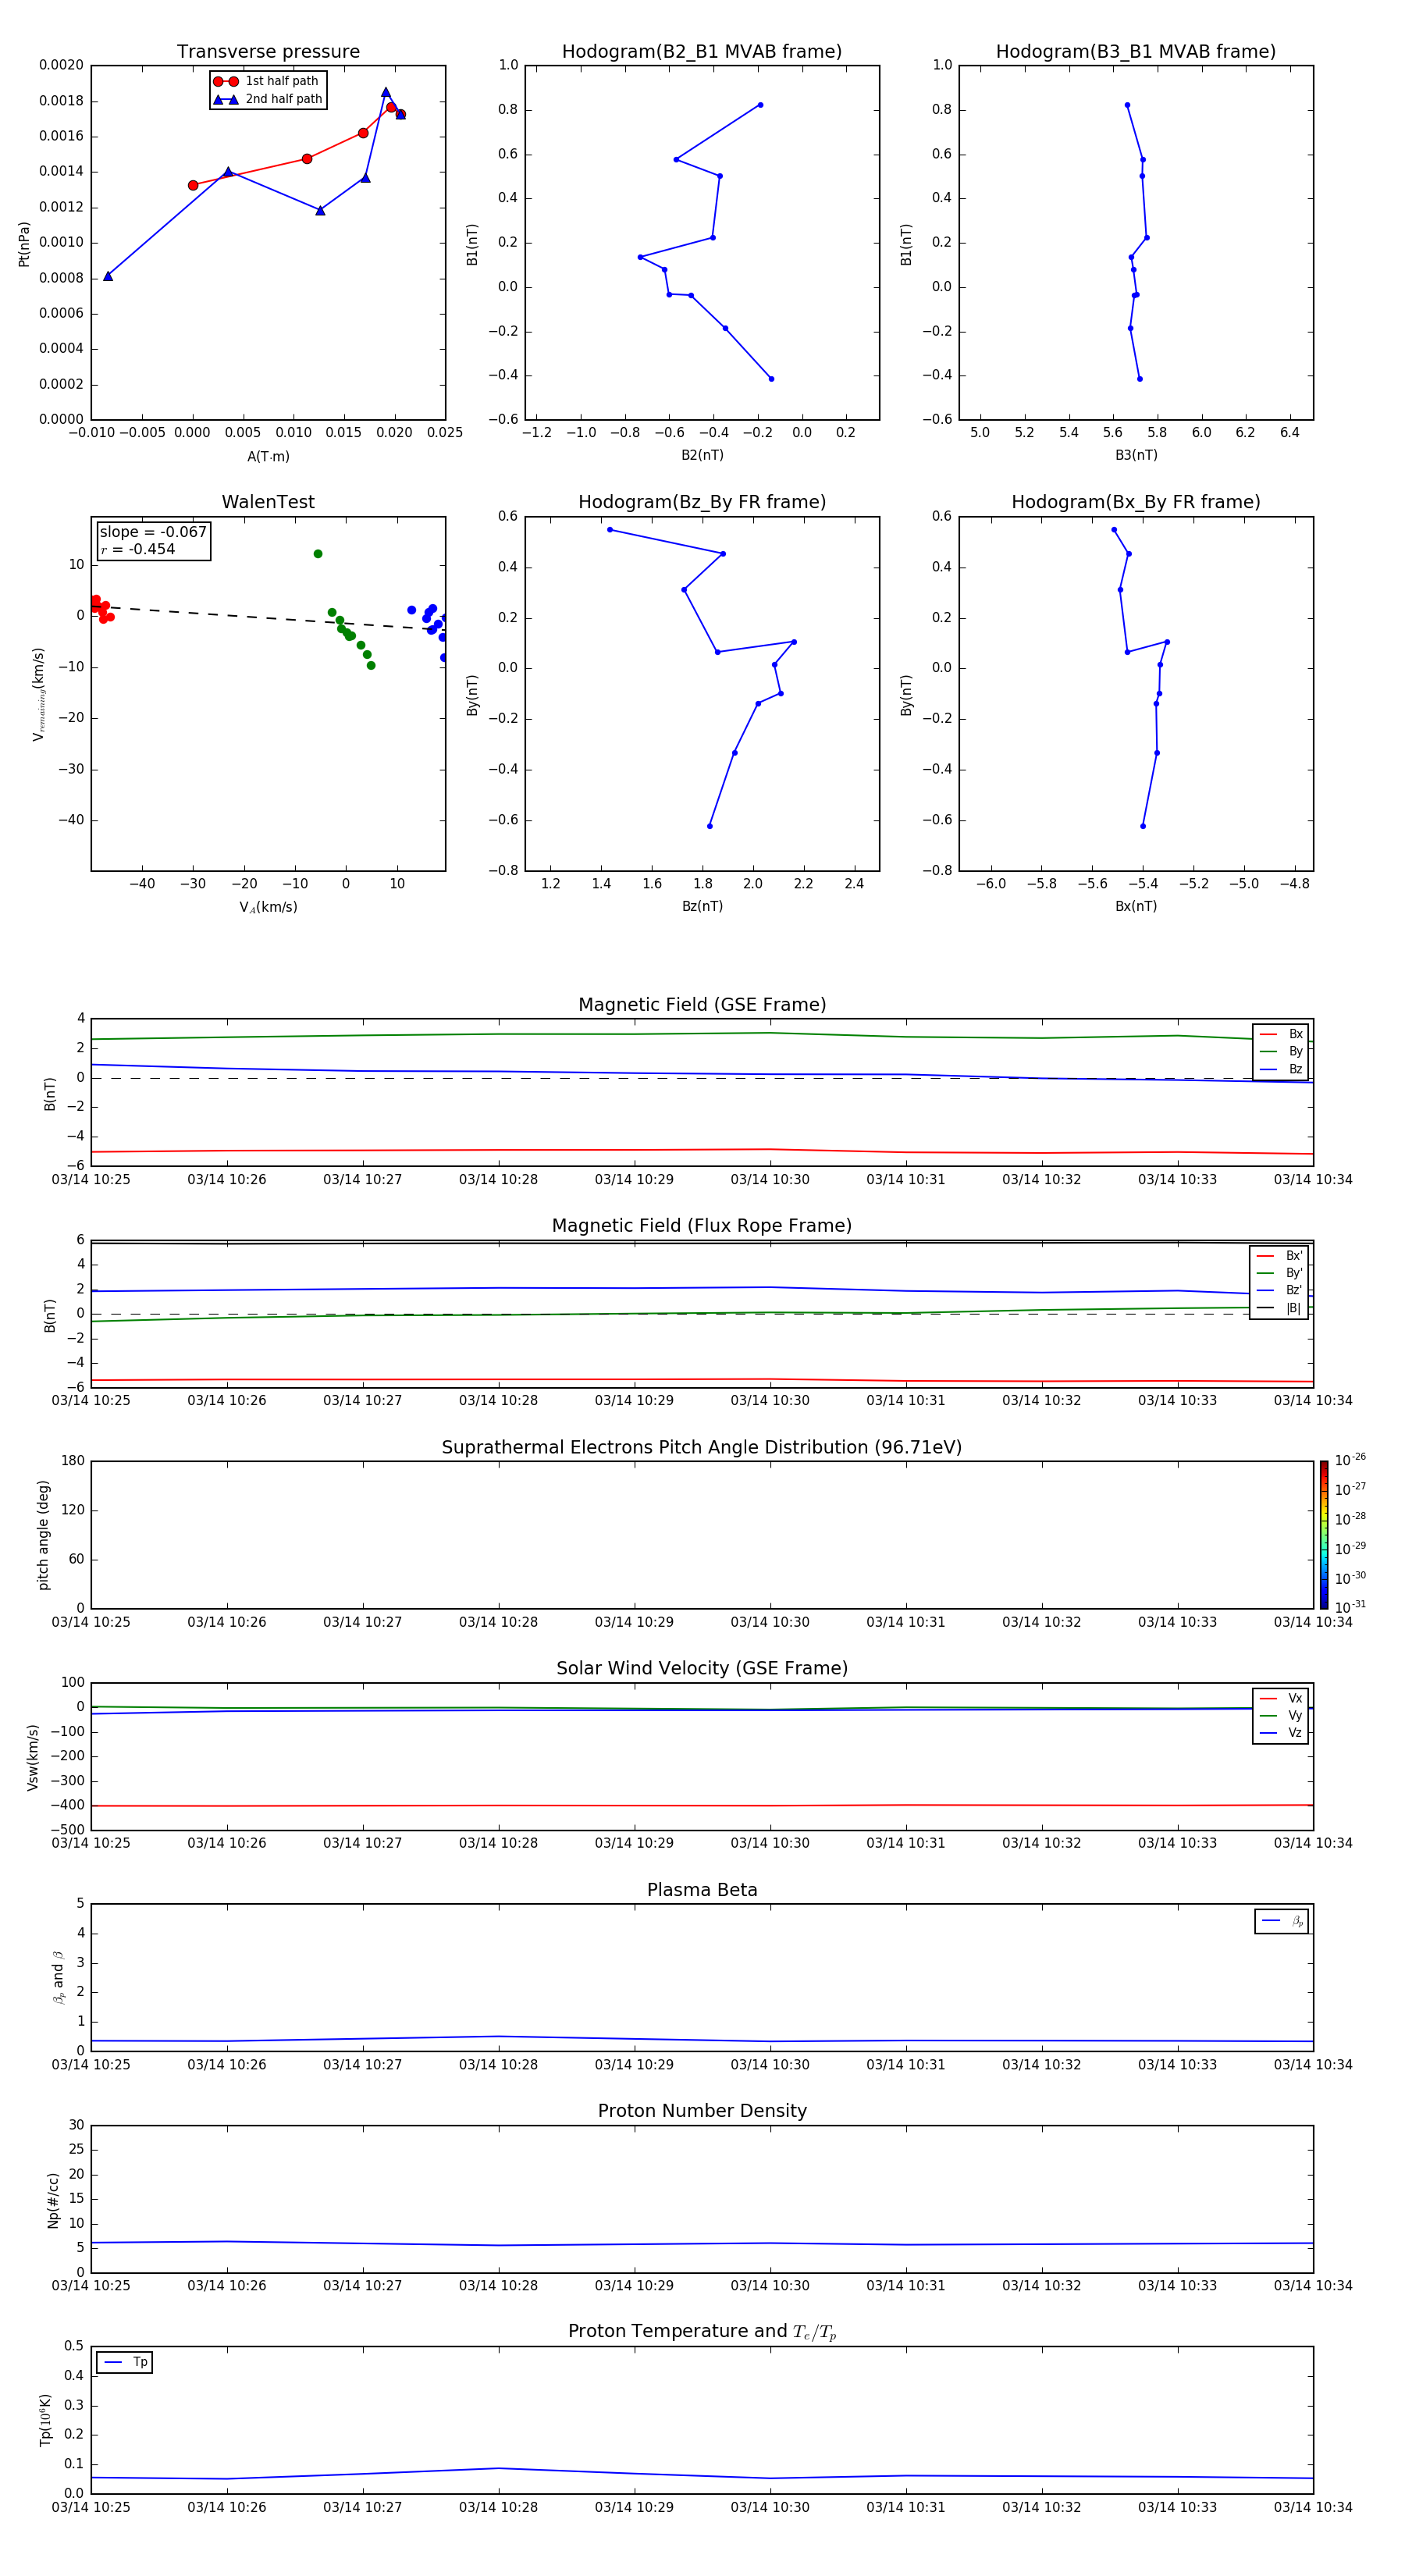Click the "A(T·m)" x-axis label

tap(268, 456)
